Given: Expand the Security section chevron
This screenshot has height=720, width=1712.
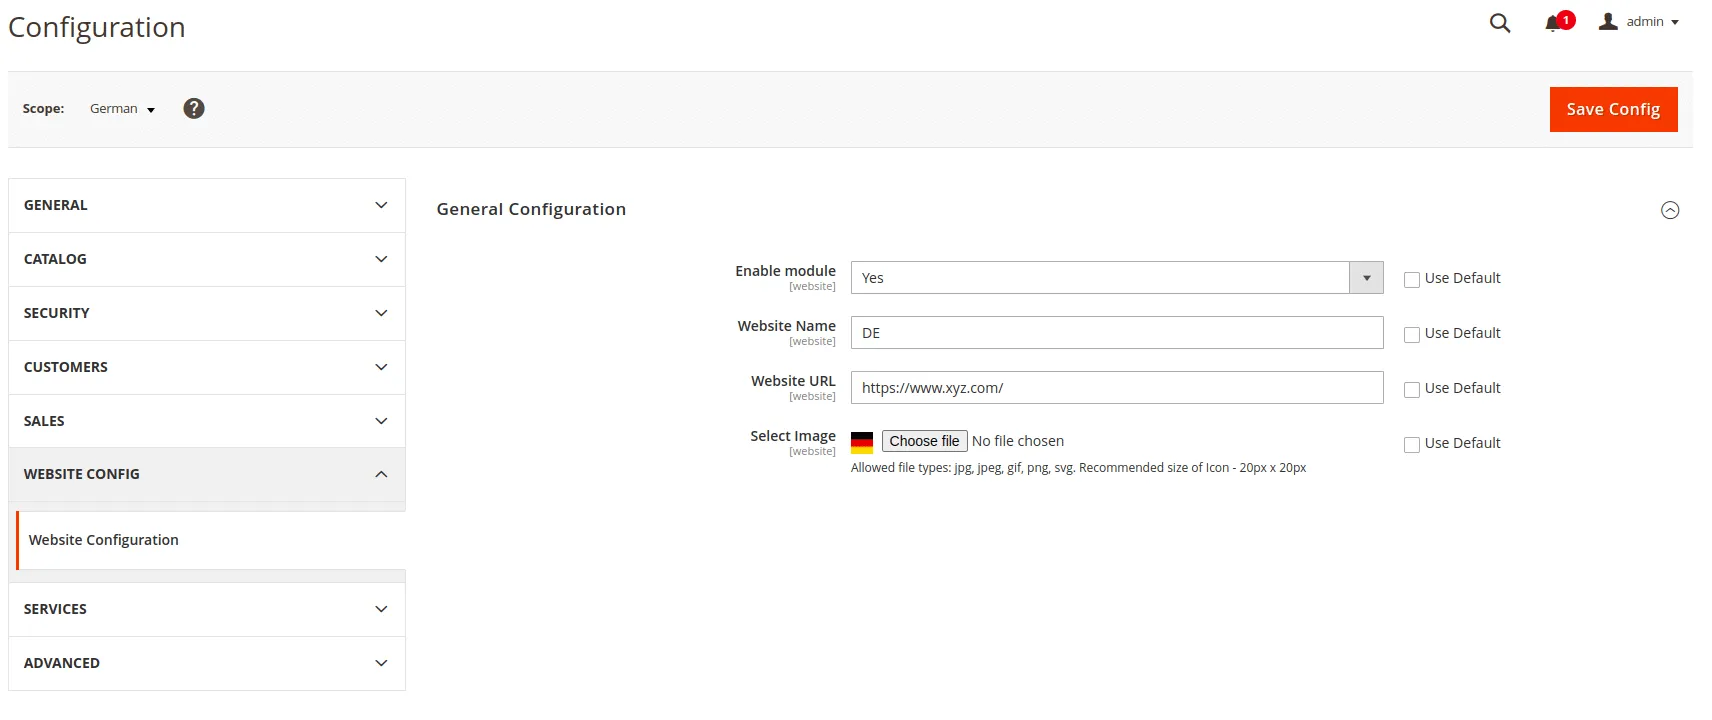Looking at the screenshot, I should [381, 313].
